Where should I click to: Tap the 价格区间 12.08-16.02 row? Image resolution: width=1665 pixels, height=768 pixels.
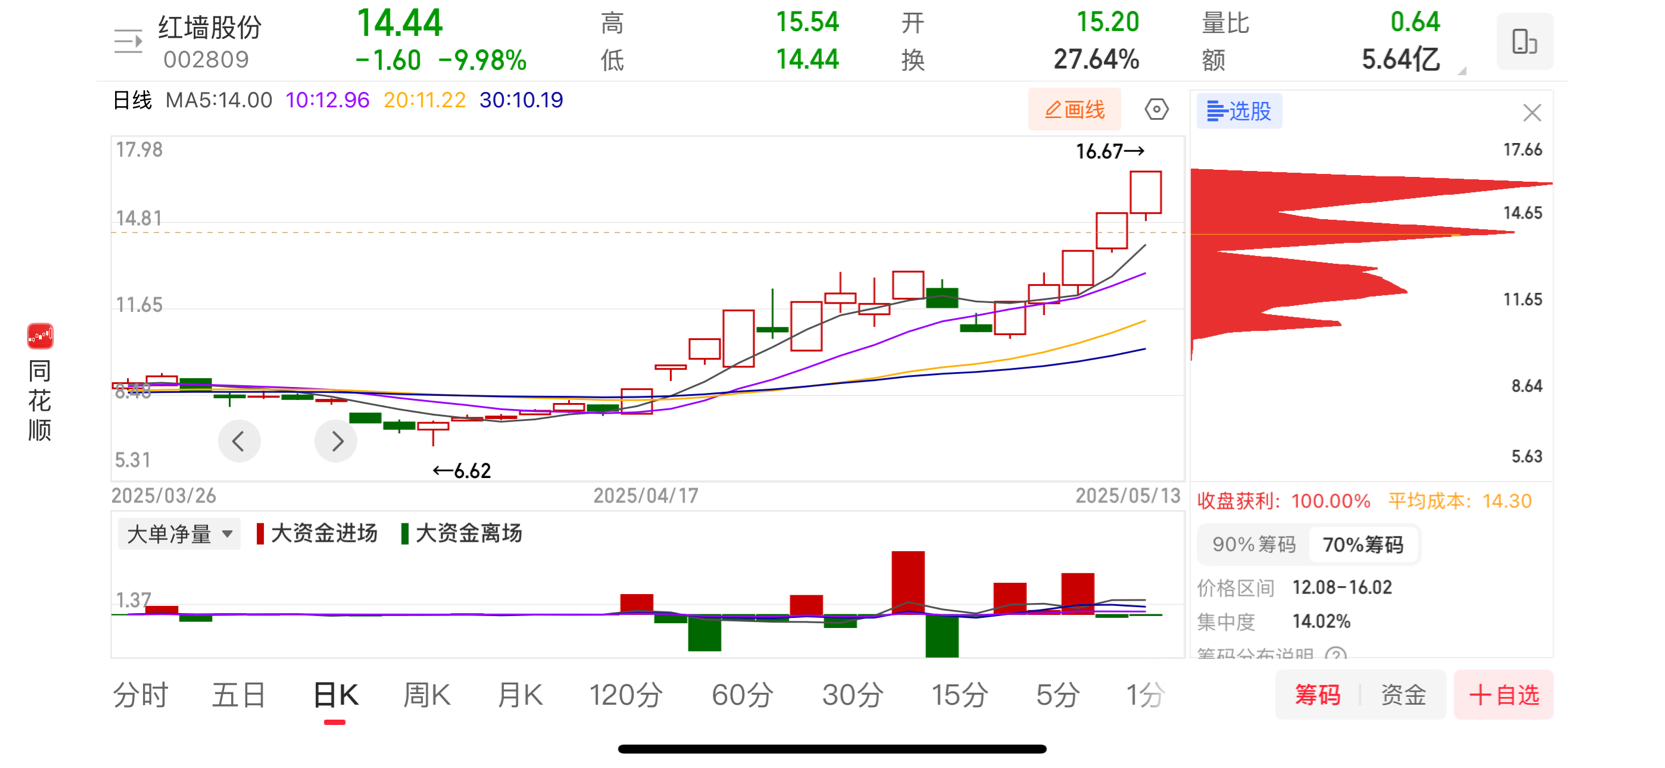point(1295,588)
